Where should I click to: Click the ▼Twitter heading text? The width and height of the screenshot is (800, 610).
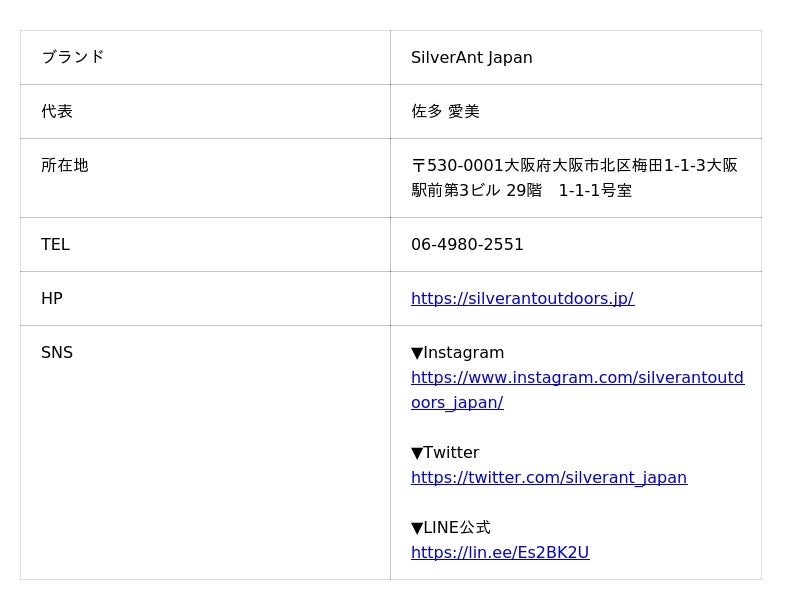tap(445, 453)
